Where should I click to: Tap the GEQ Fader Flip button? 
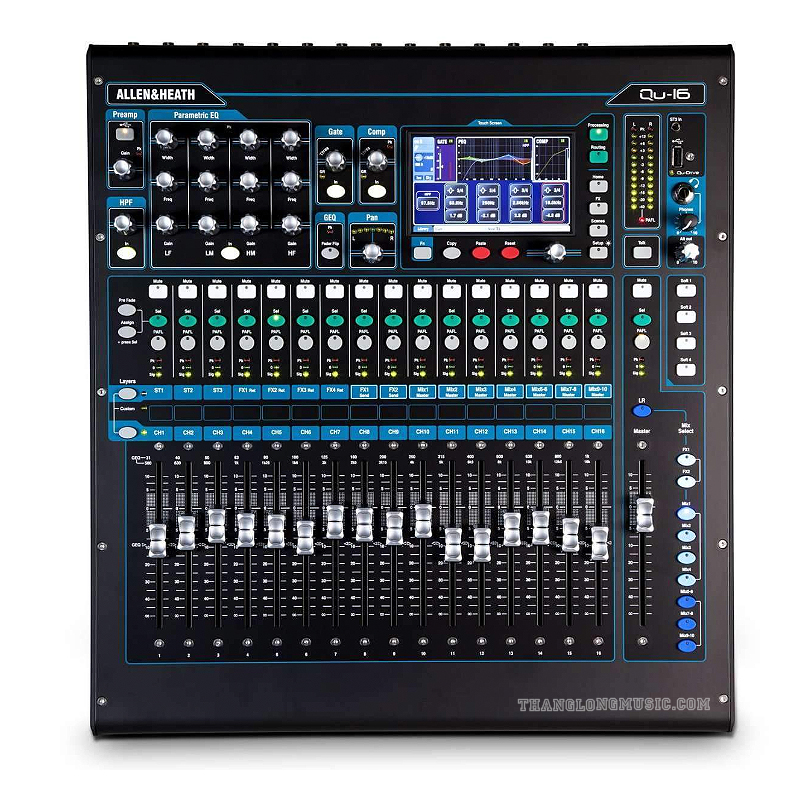(330, 253)
